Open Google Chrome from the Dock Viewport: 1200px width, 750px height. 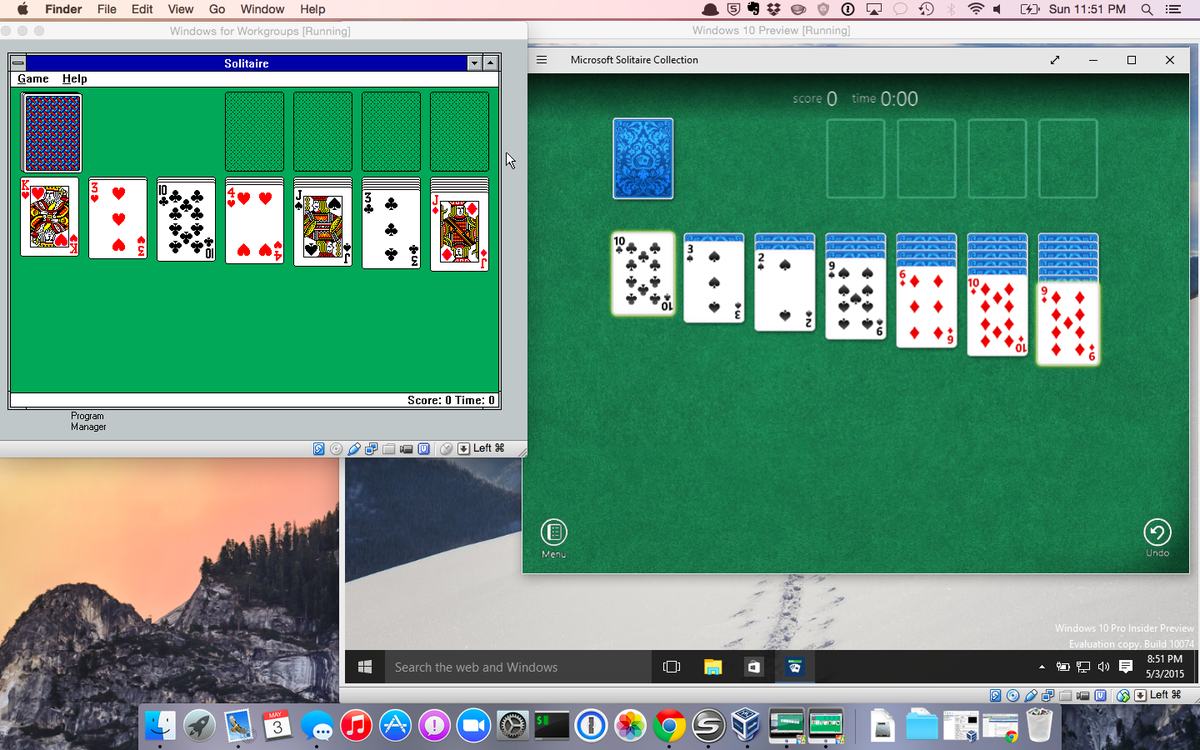(669, 725)
